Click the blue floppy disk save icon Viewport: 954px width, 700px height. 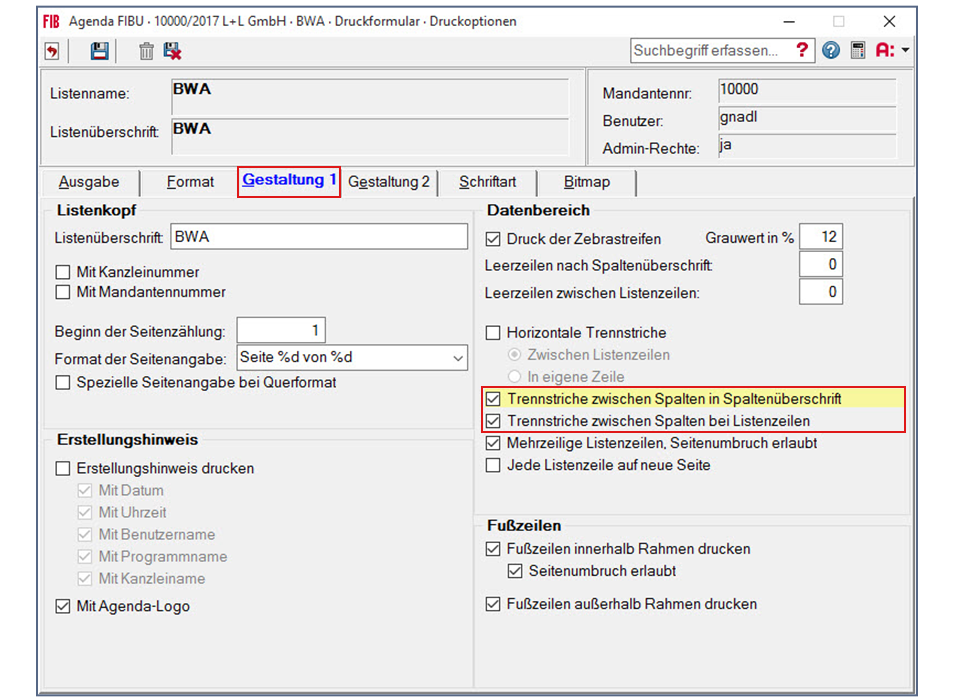coord(99,51)
